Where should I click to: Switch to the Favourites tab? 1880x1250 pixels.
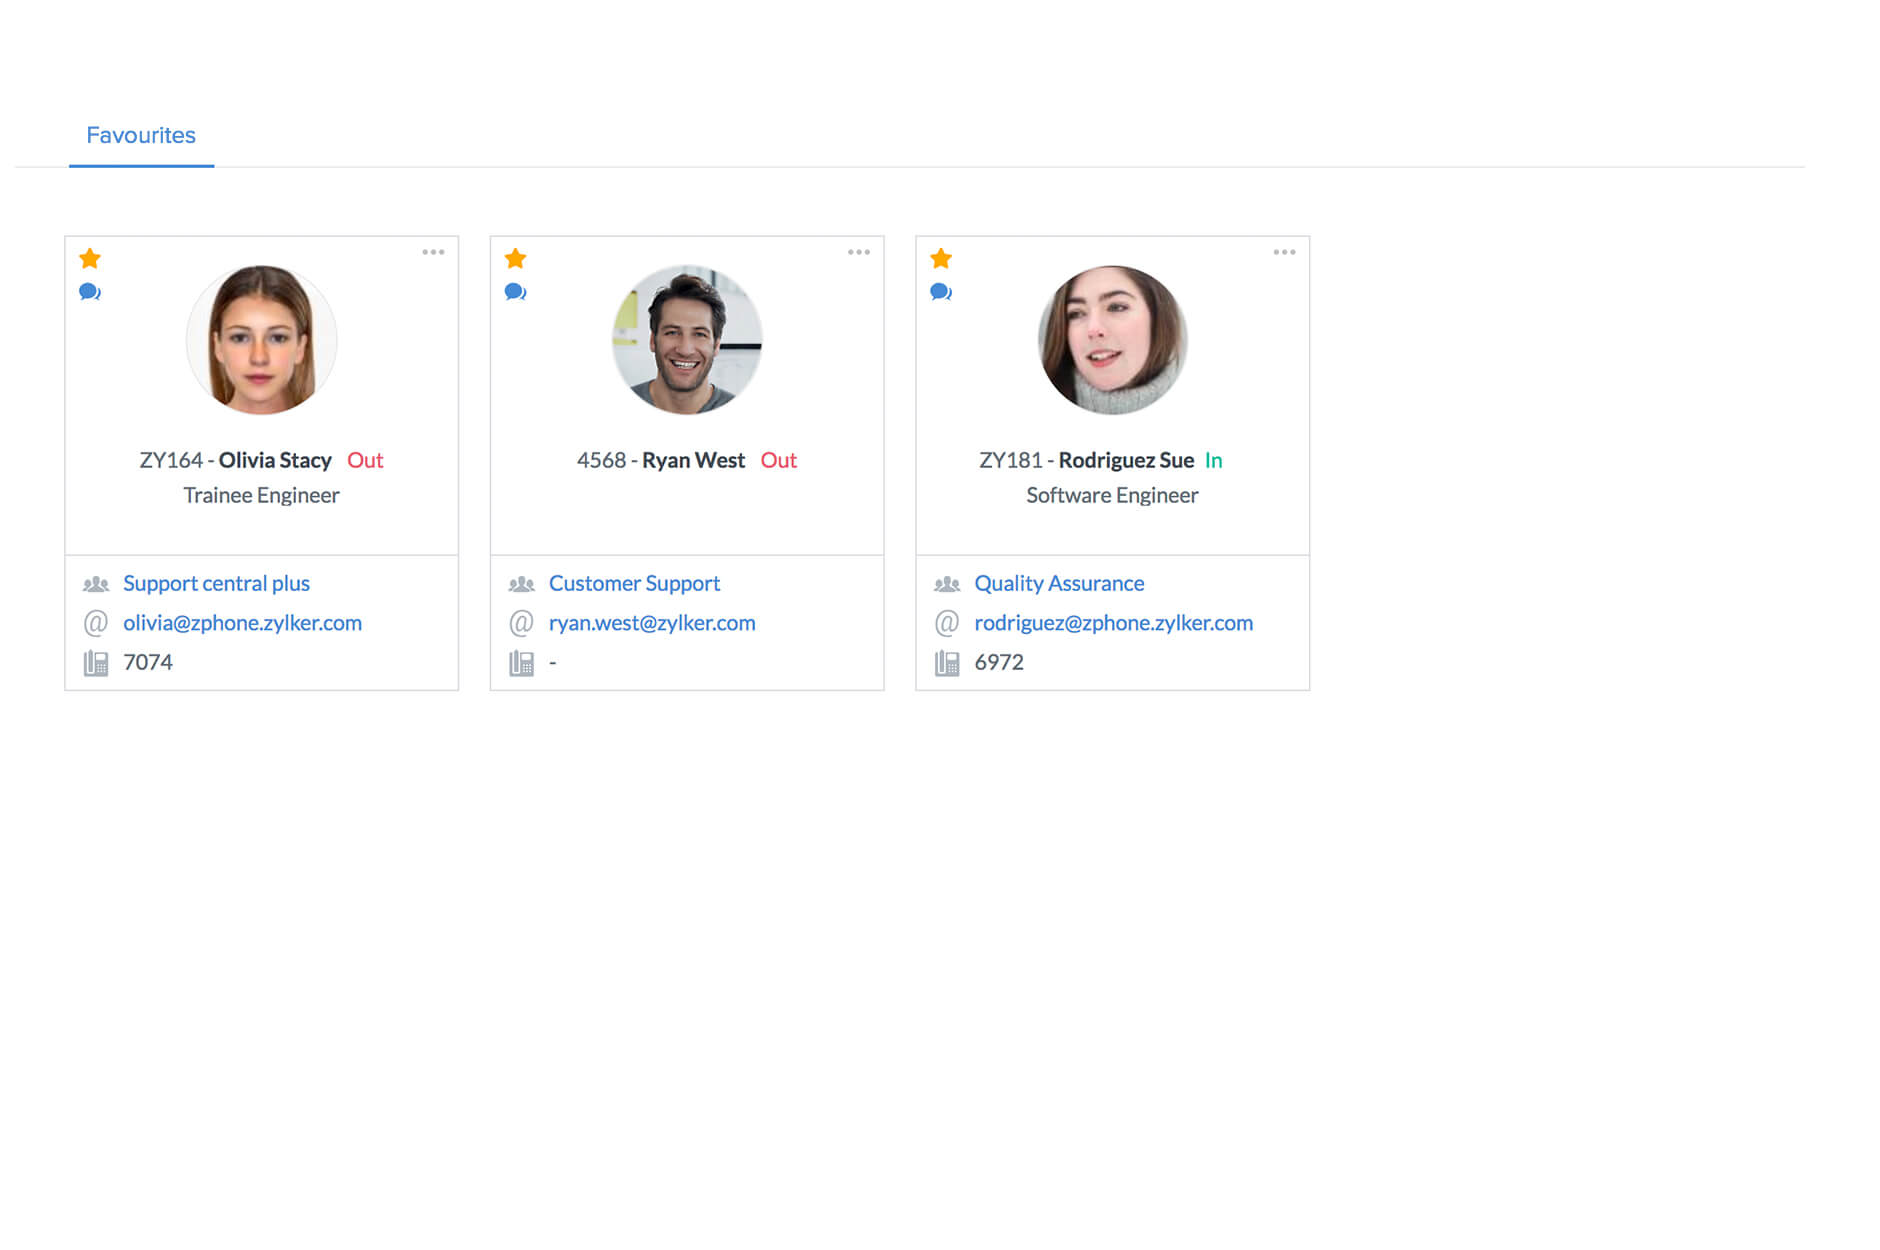tap(141, 134)
